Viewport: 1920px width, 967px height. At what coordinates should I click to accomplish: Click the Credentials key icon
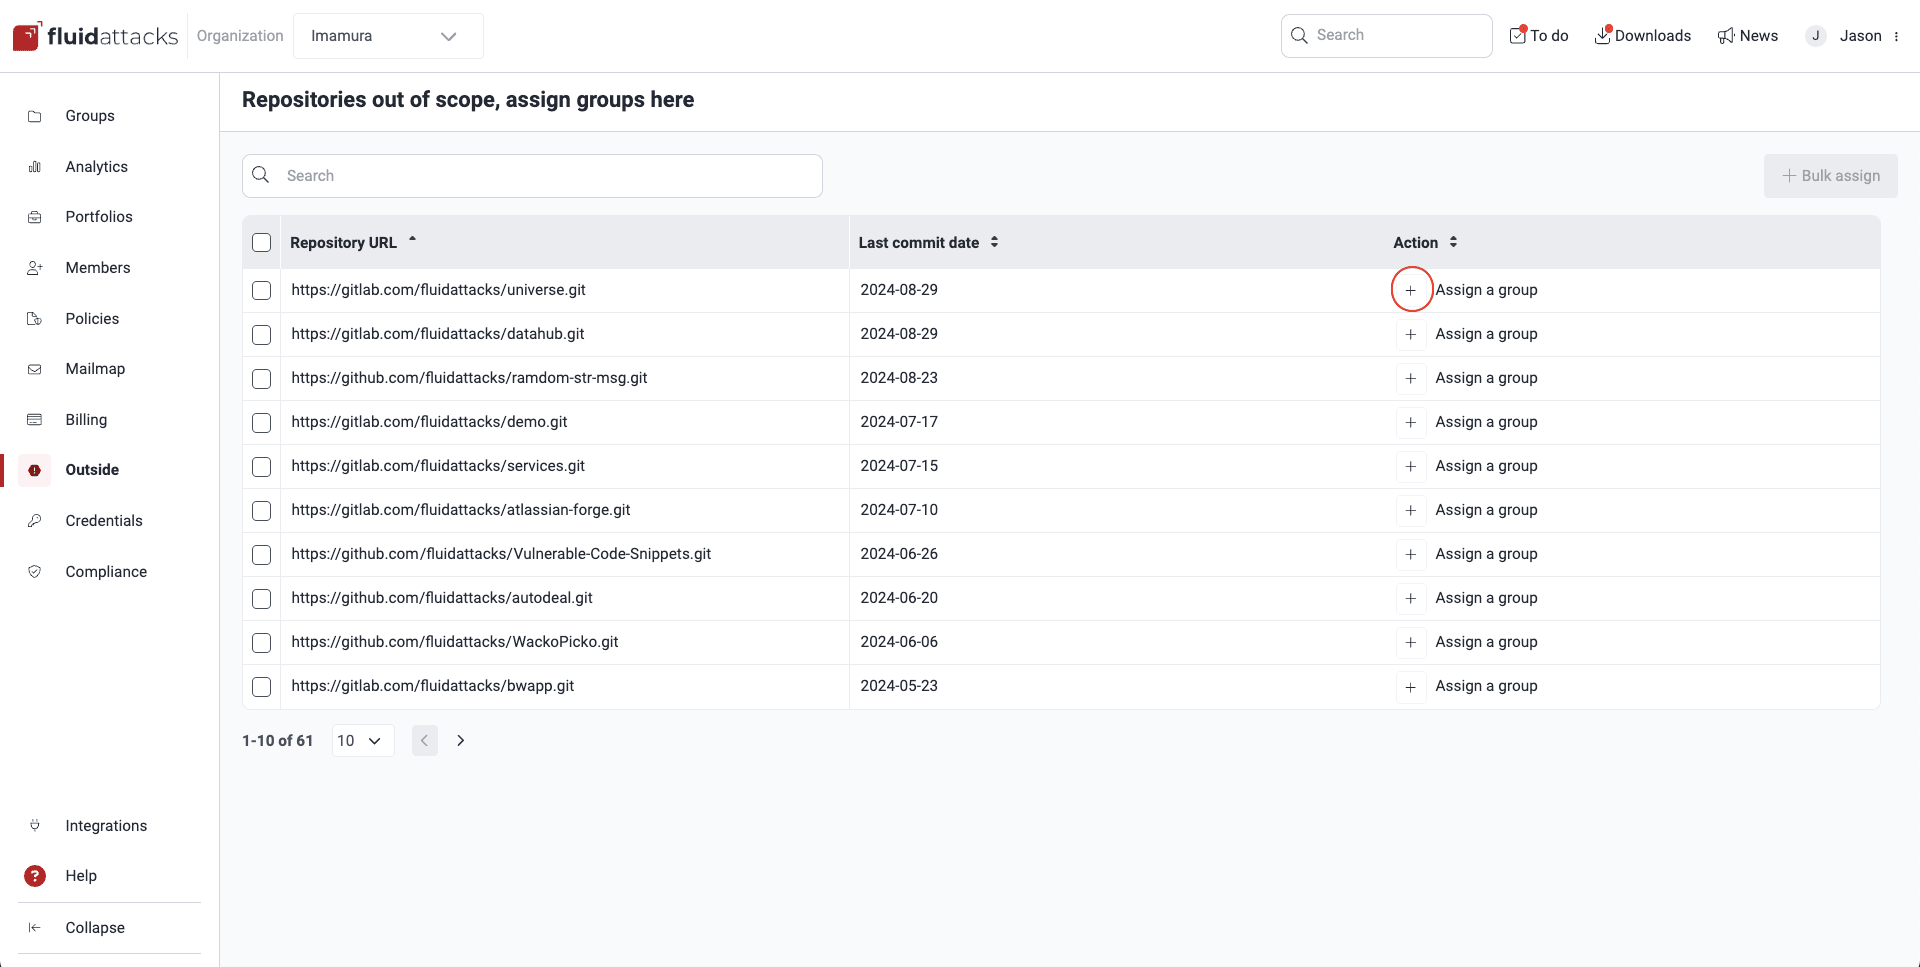tap(35, 521)
